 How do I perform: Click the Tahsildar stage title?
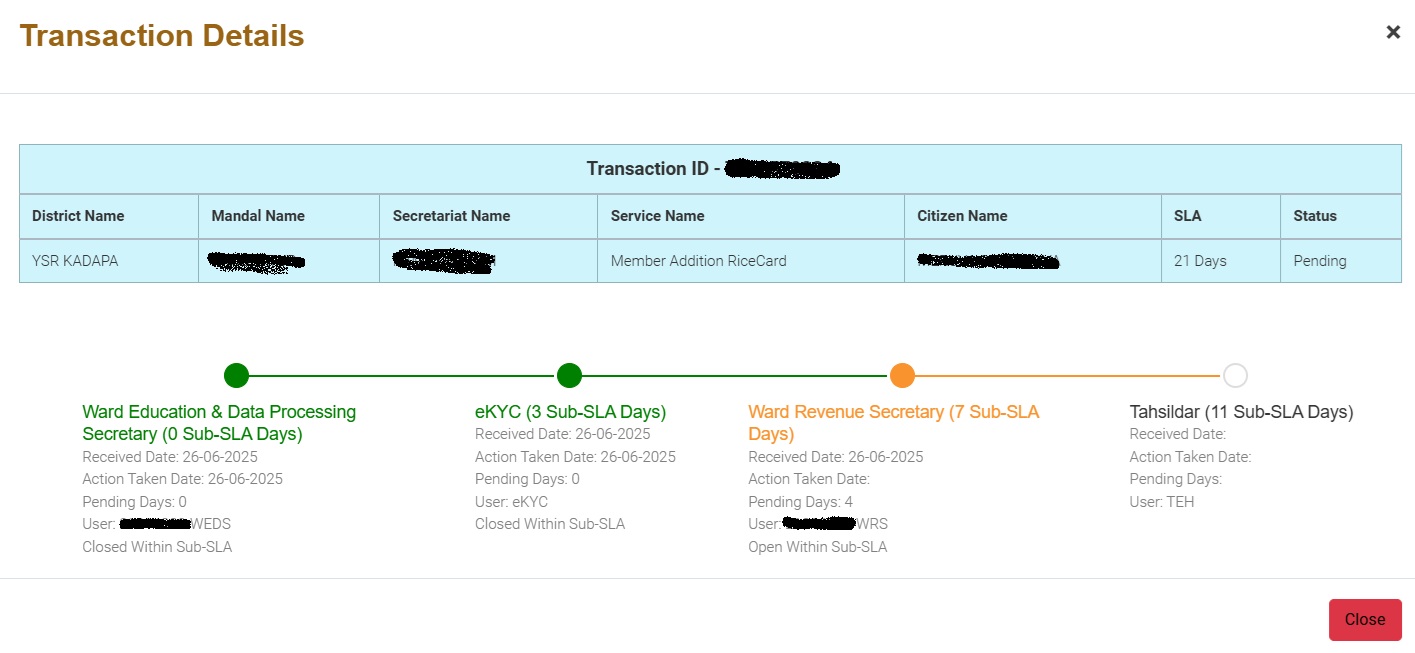pyautogui.click(x=1241, y=412)
